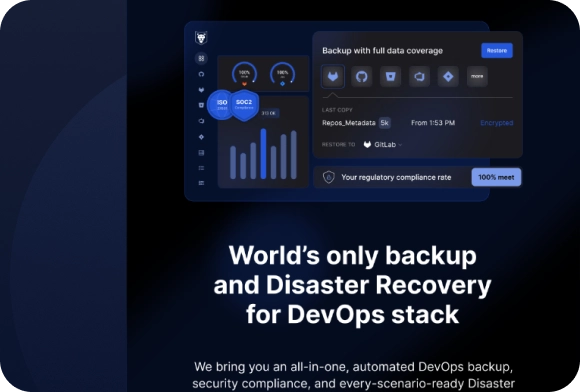This screenshot has height=392, width=580.
Task: Click the "World's only backup" headline
Action: [x=353, y=255]
